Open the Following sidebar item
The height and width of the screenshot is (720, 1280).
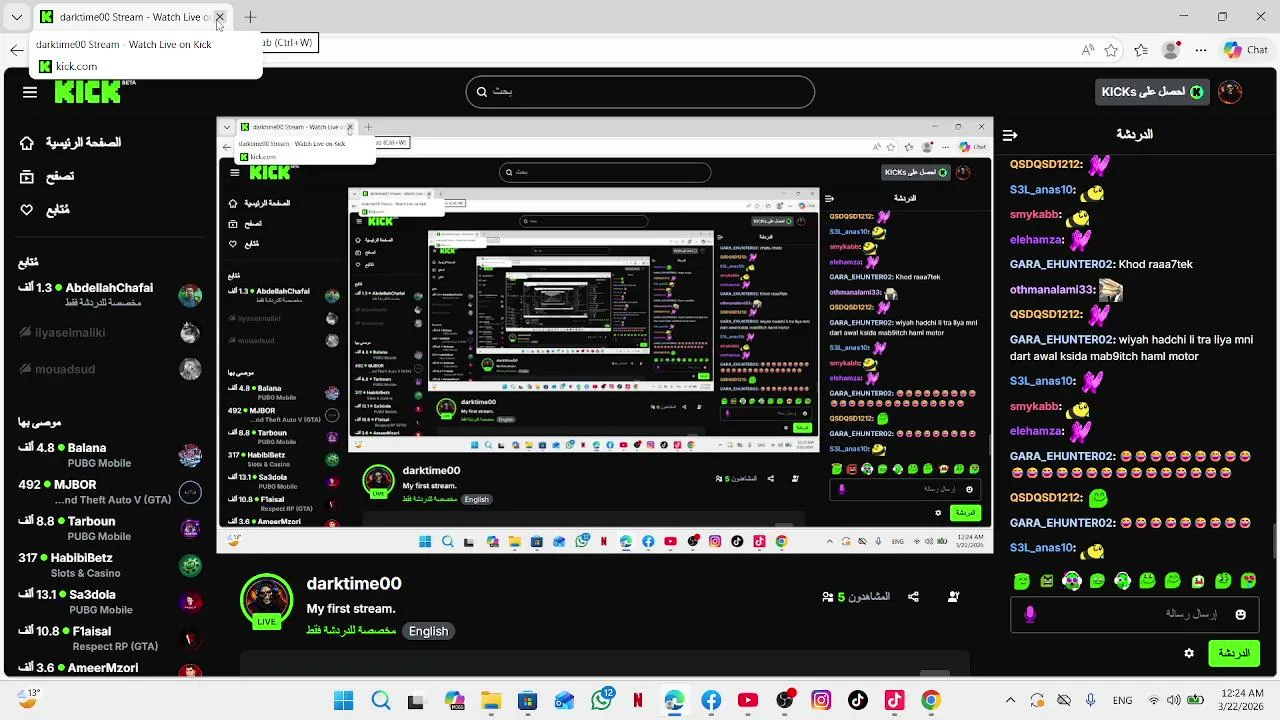pyautogui.click(x=58, y=210)
